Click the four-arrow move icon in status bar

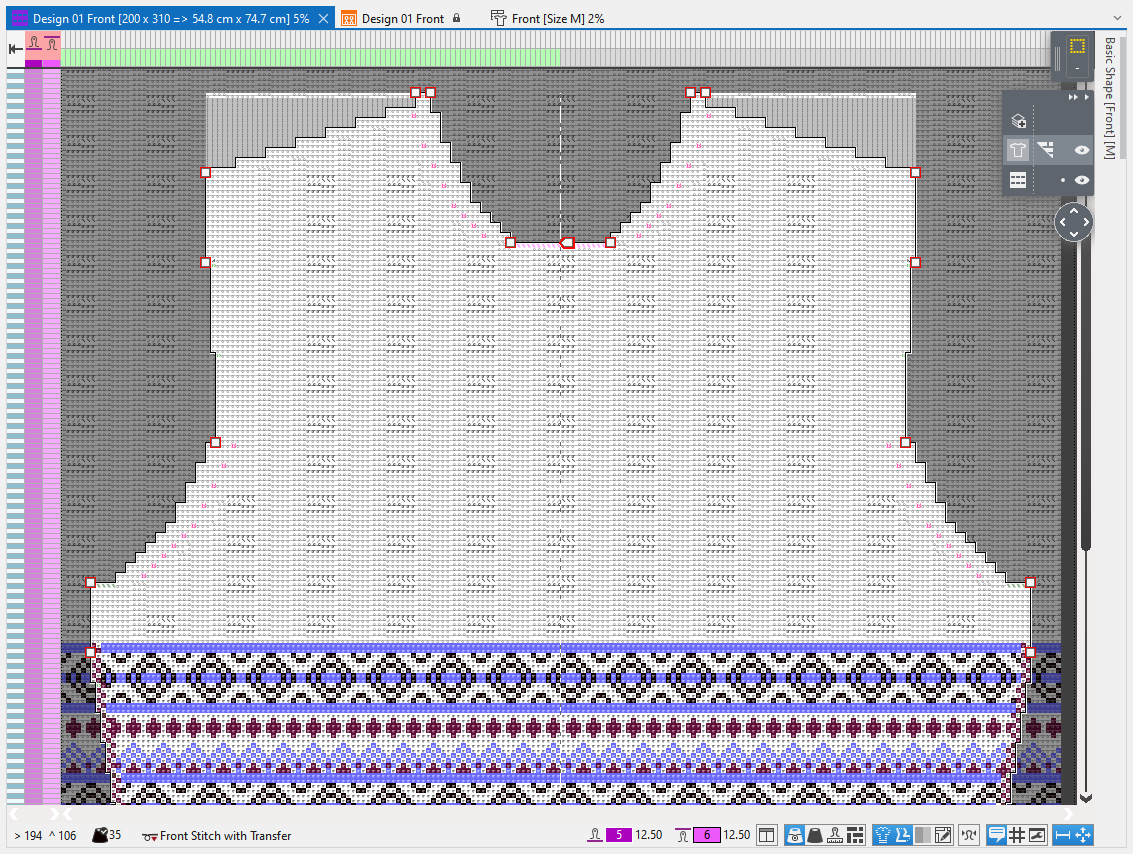[1083, 835]
